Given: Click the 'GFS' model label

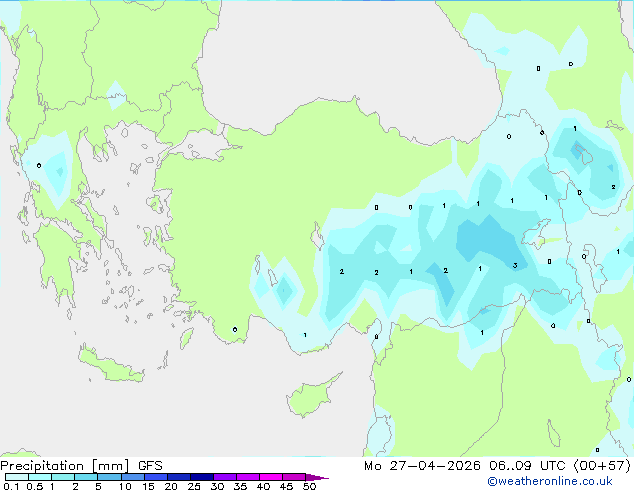Looking at the screenshot, I should (x=150, y=466).
